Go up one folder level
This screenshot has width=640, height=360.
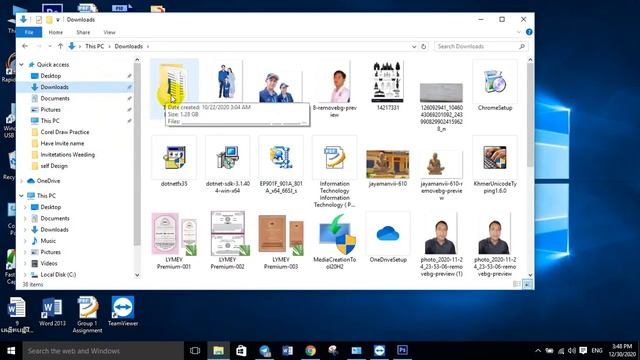60,47
